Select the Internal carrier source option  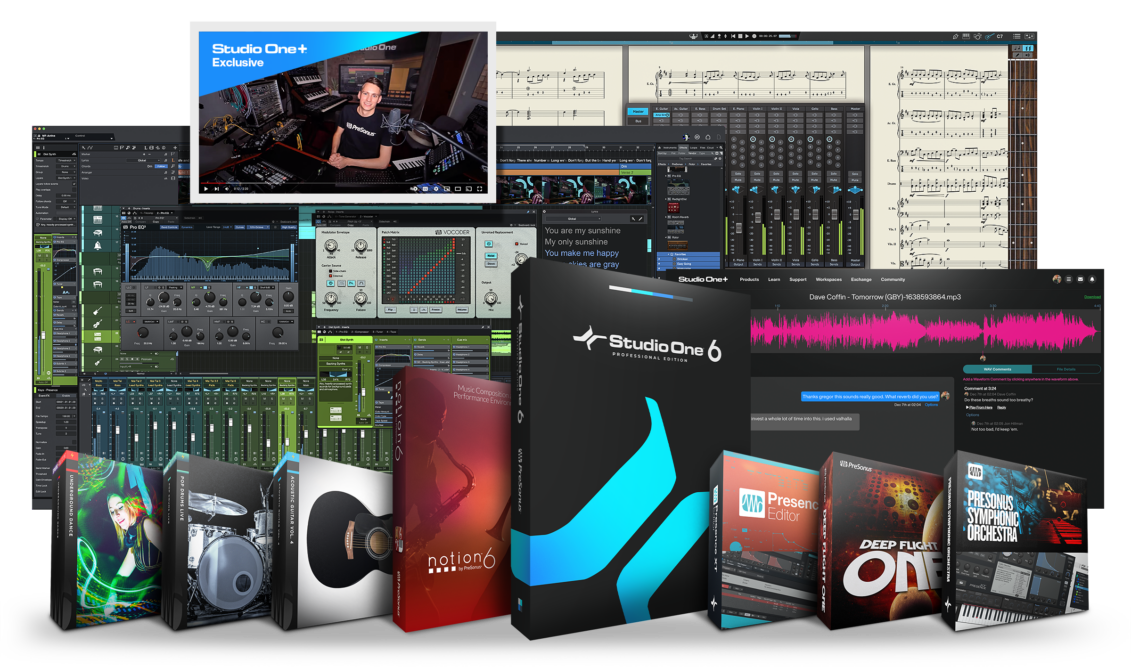point(336,275)
